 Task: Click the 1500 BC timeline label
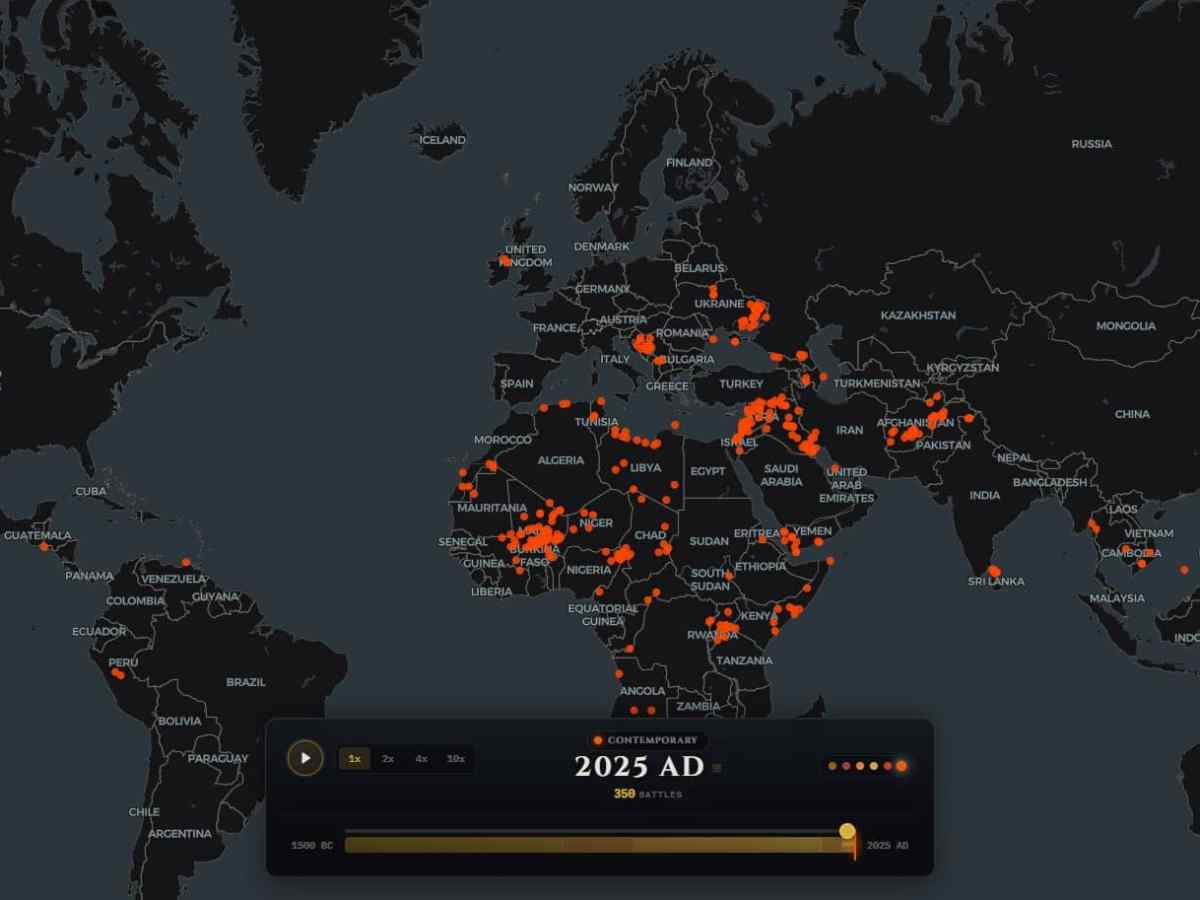coord(311,845)
